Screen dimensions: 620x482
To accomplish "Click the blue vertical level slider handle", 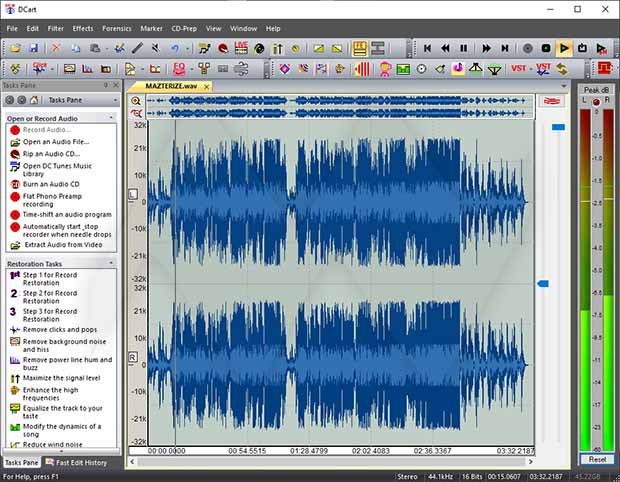I will 558,127.
